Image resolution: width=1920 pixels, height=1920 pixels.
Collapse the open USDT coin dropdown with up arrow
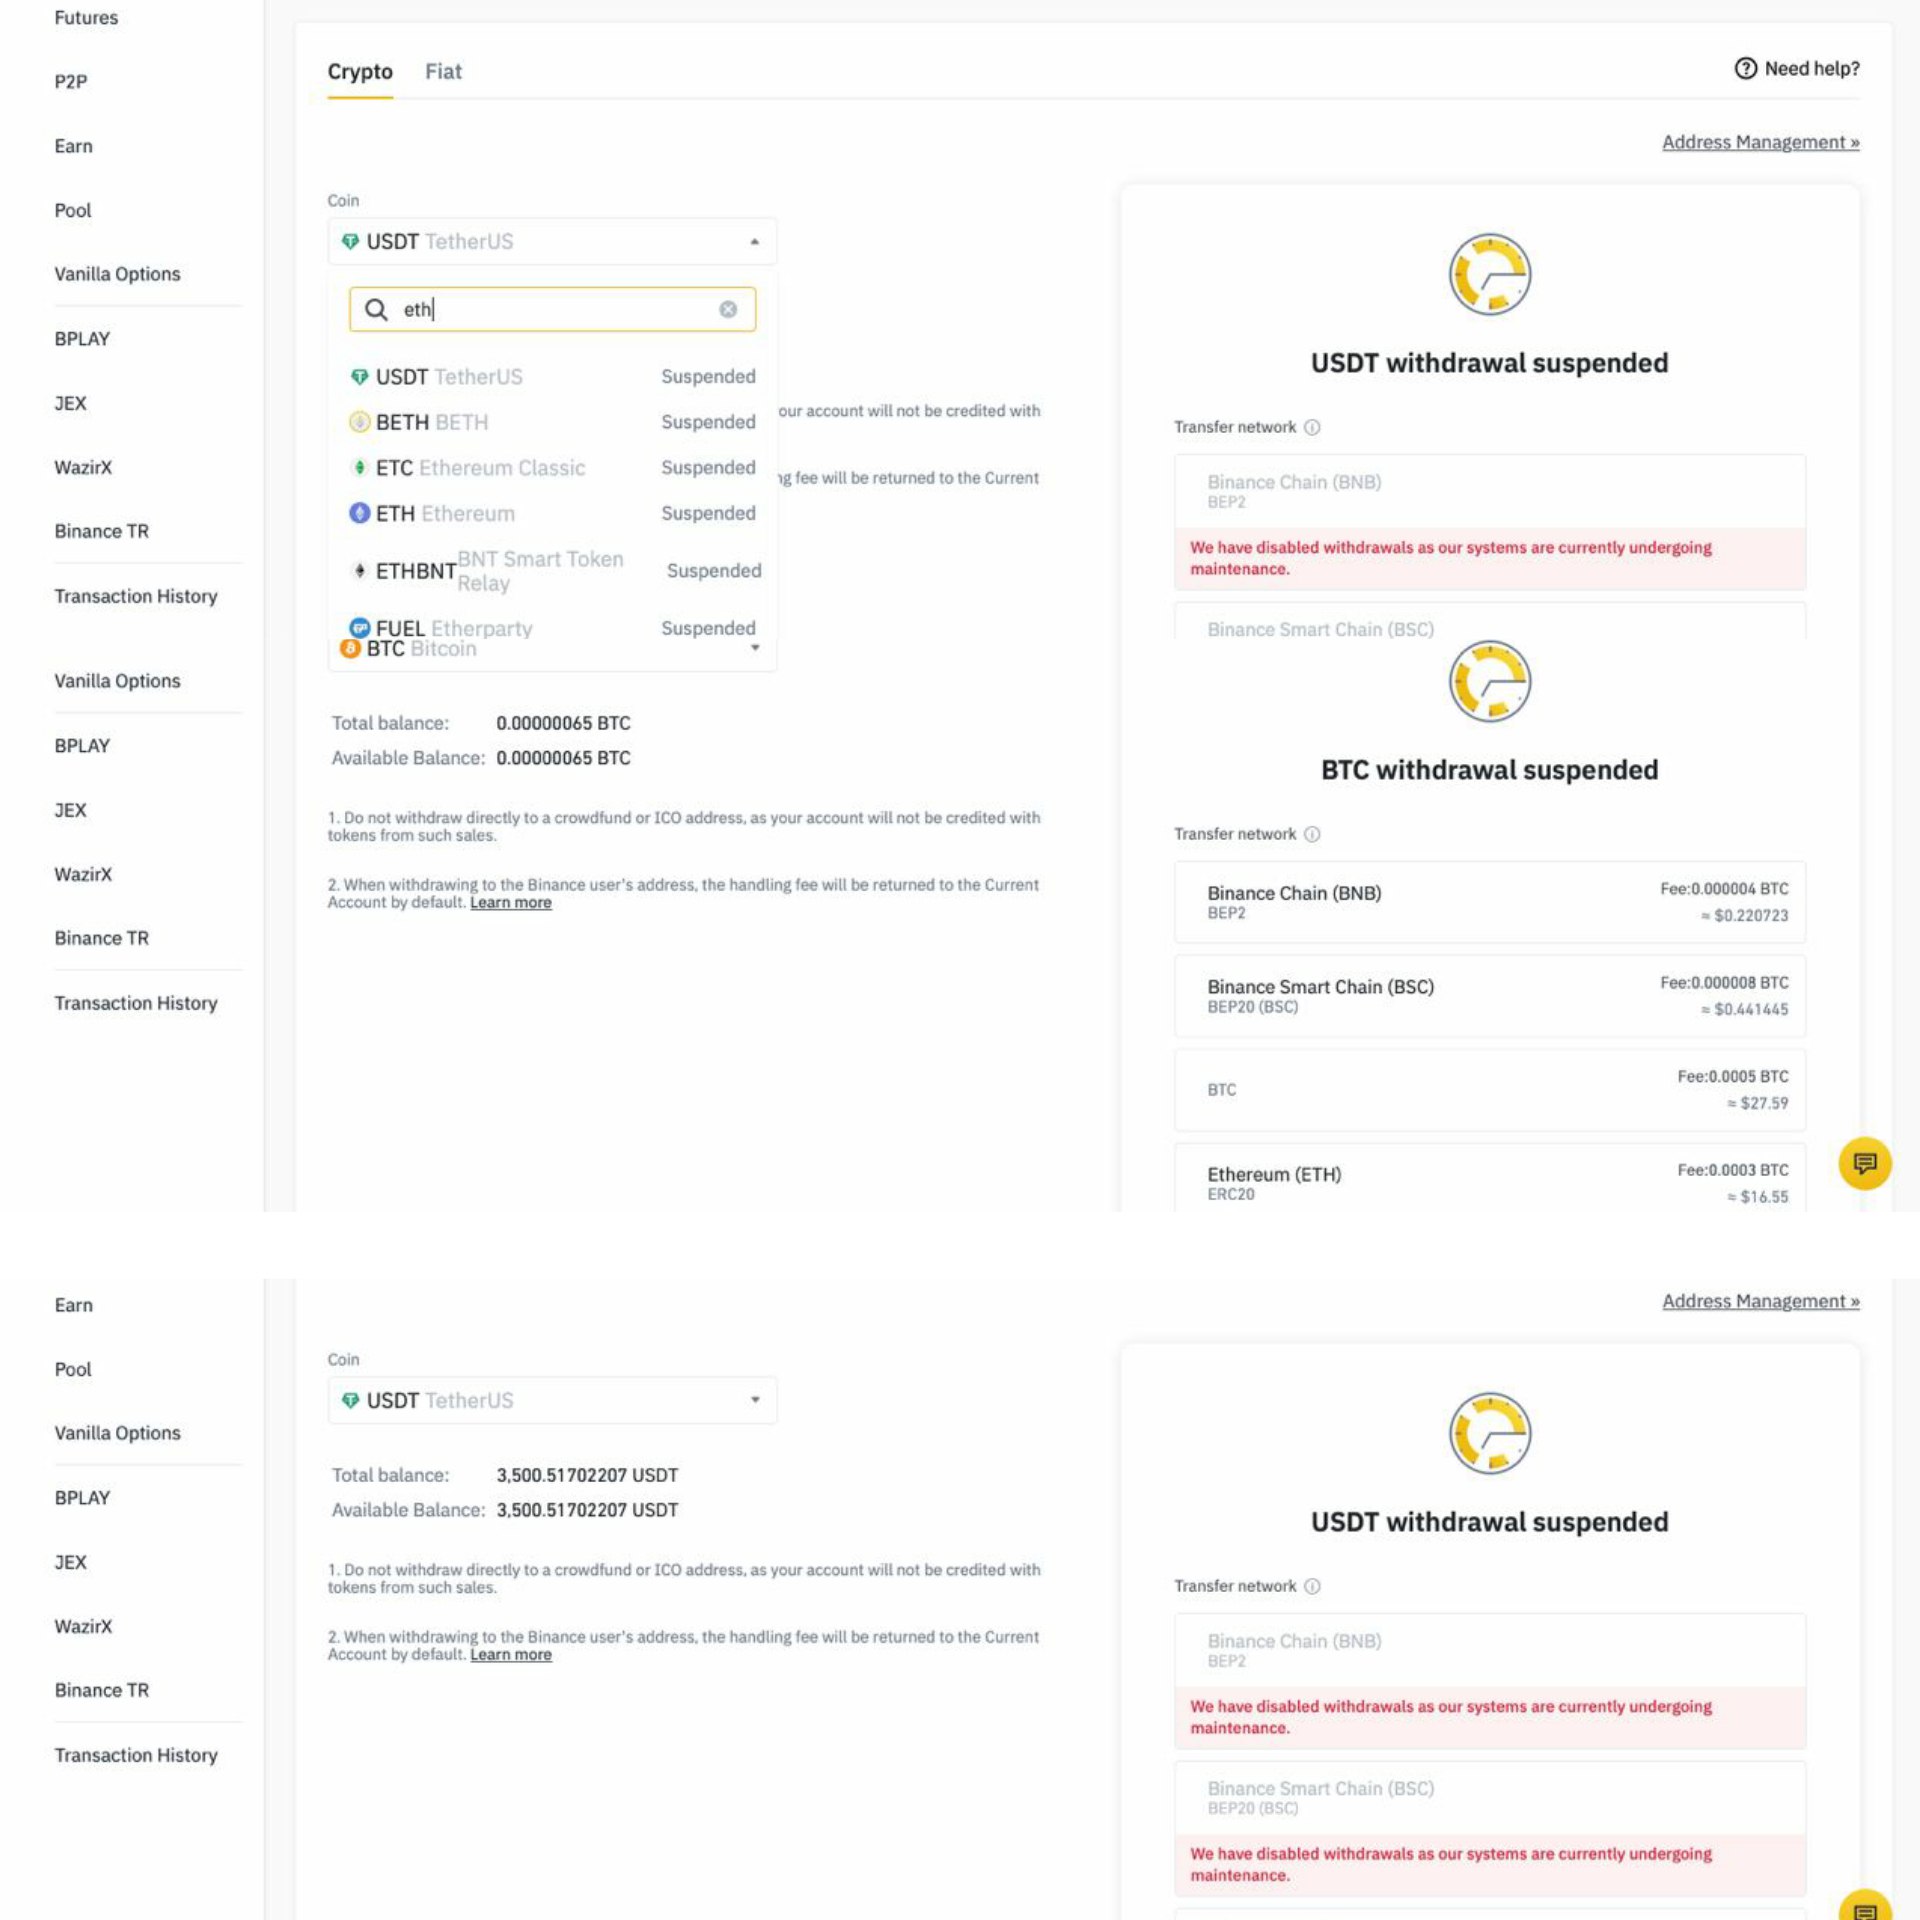click(754, 242)
